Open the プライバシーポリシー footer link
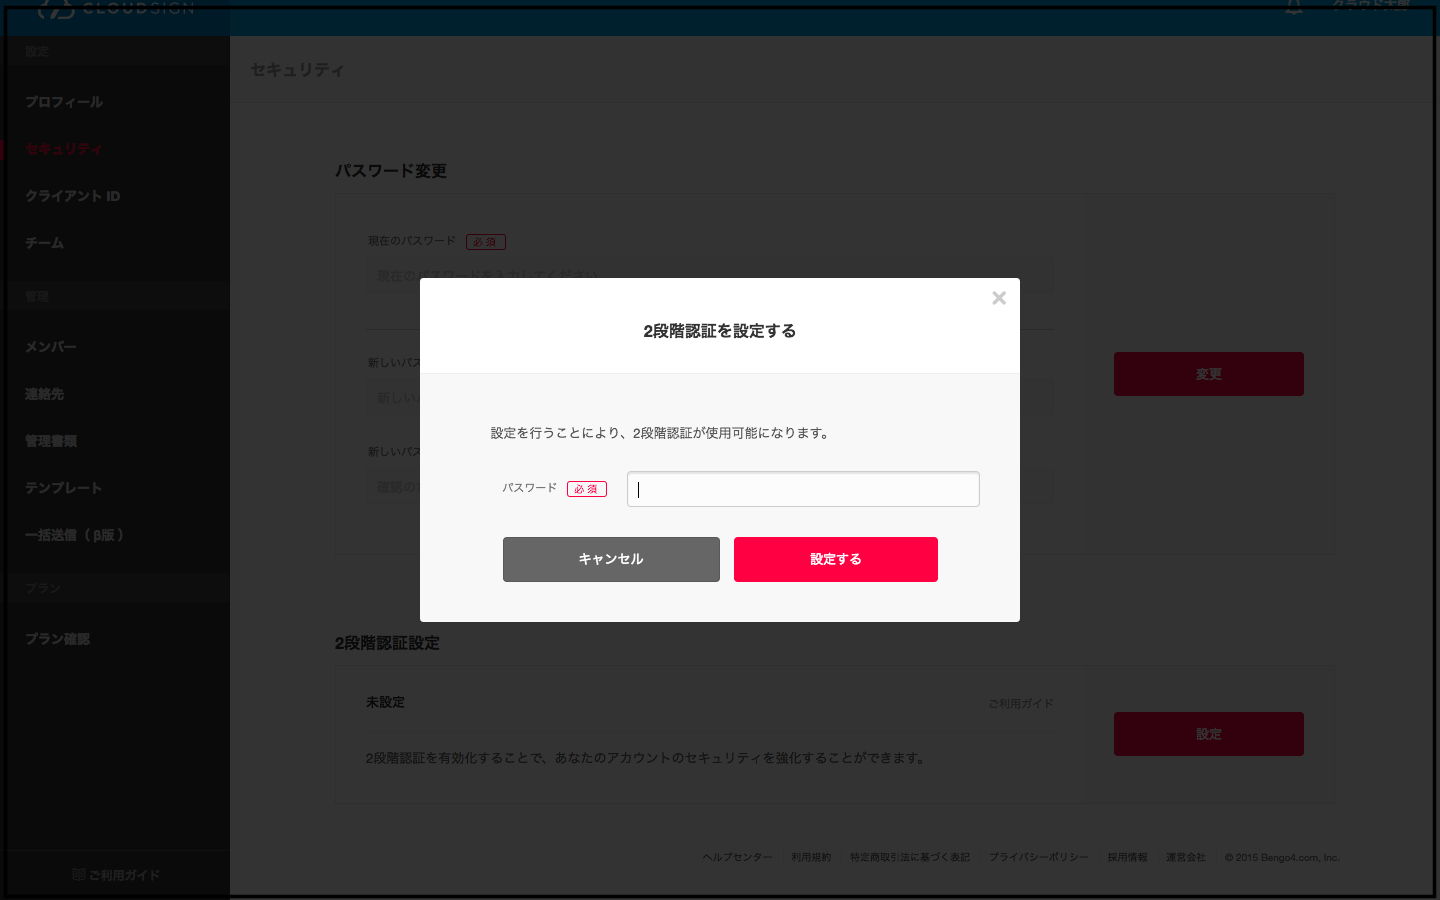The width and height of the screenshot is (1440, 900). (1038, 858)
